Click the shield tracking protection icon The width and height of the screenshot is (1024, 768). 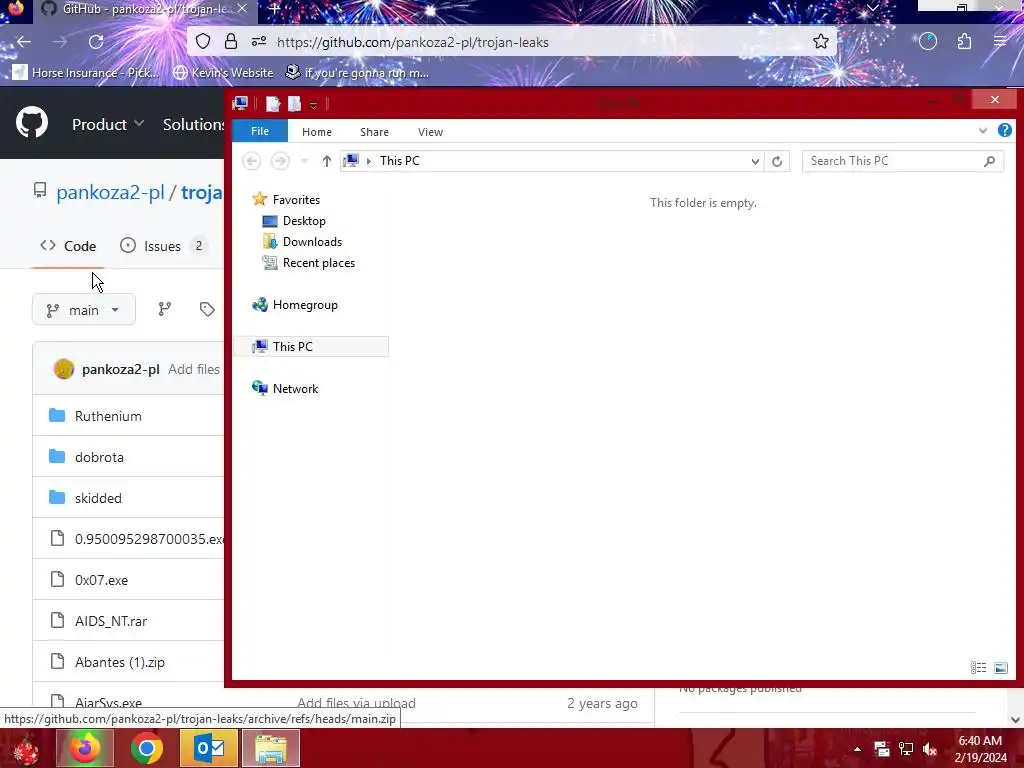(x=203, y=42)
